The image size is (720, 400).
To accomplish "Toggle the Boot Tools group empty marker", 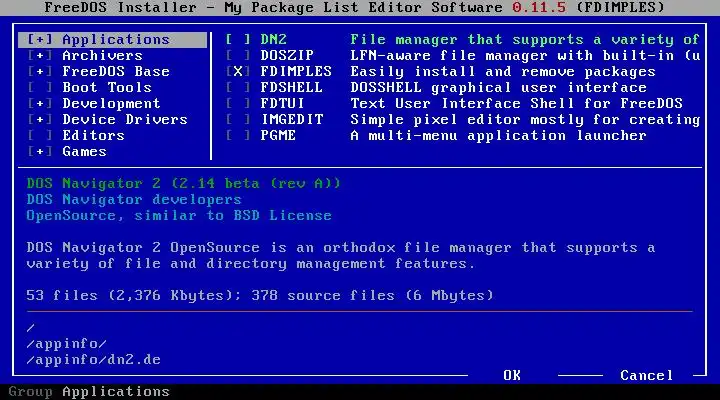I will [40, 88].
